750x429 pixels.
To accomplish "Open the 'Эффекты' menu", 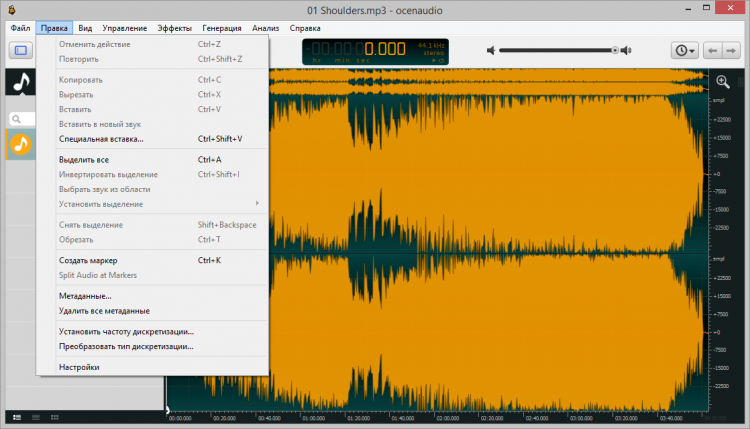I will coord(174,28).
